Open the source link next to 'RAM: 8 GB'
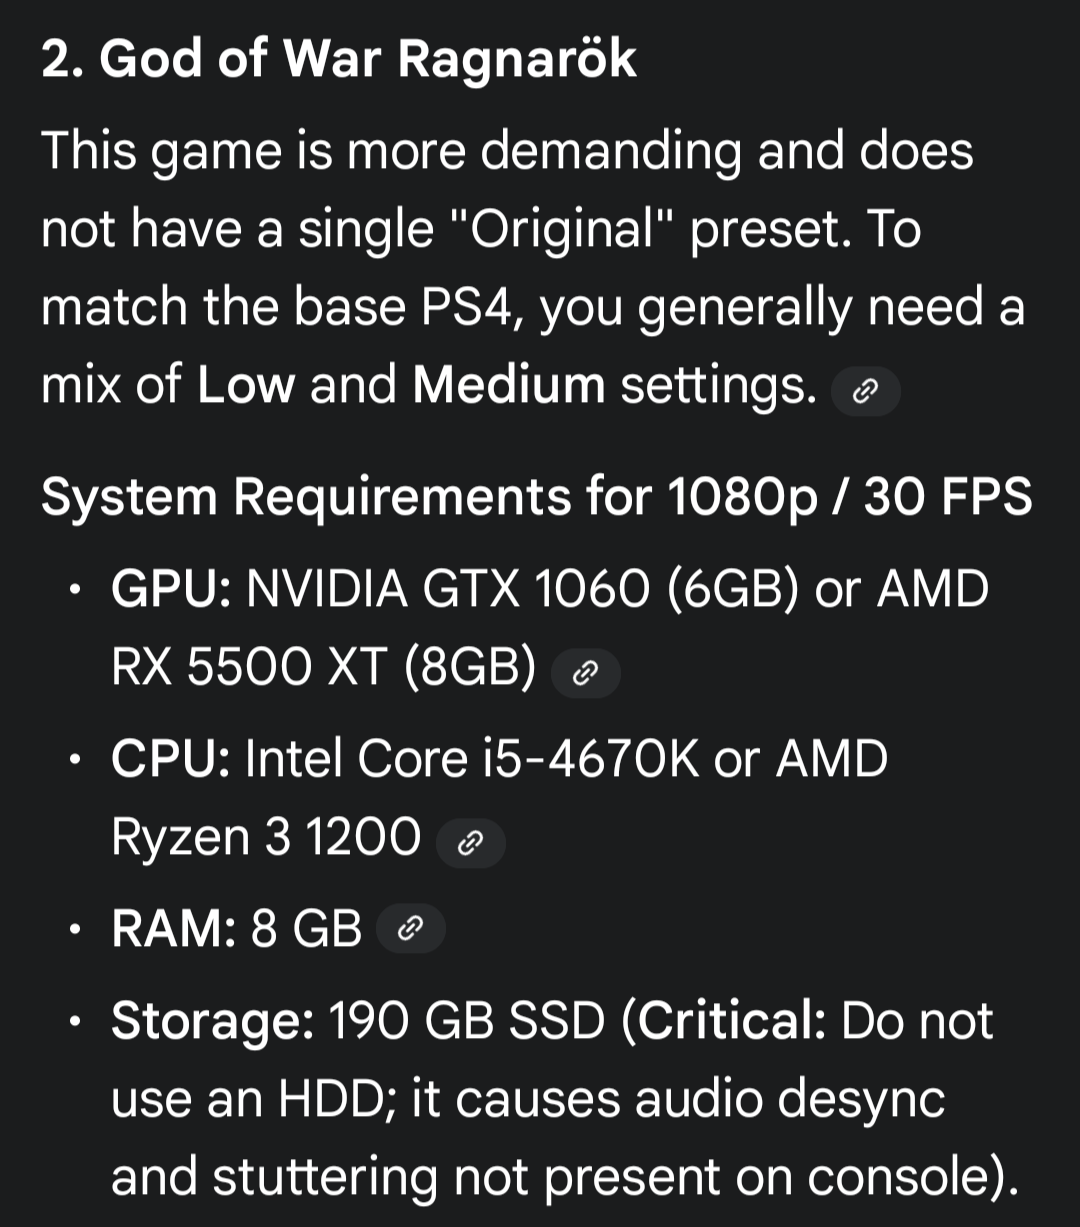 point(411,929)
